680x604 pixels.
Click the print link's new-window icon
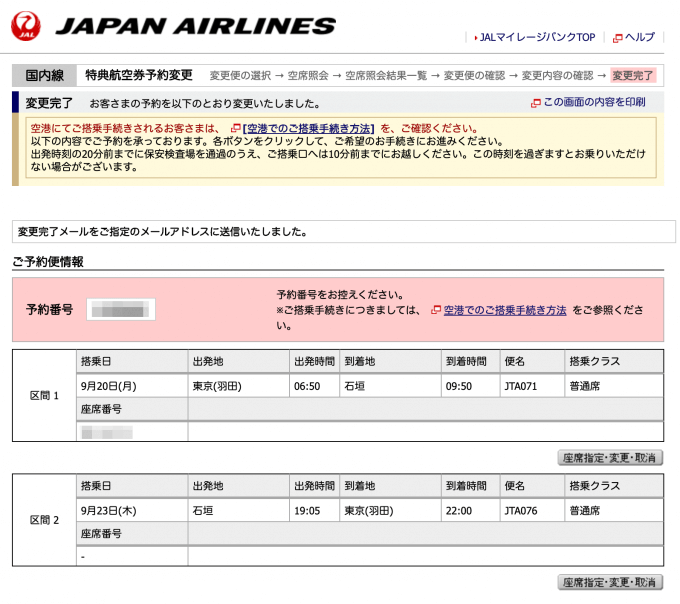(x=536, y=103)
